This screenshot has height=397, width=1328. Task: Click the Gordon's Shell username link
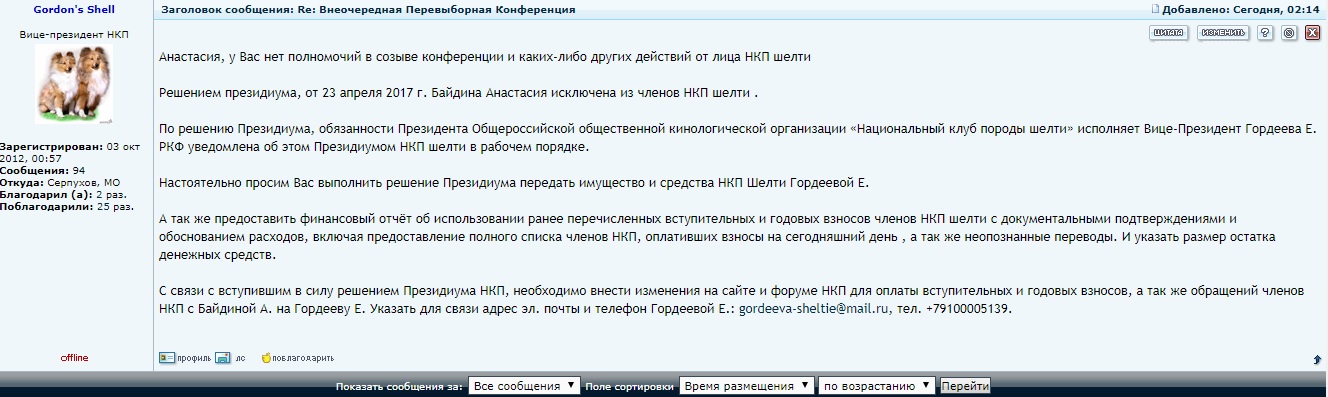(75, 9)
